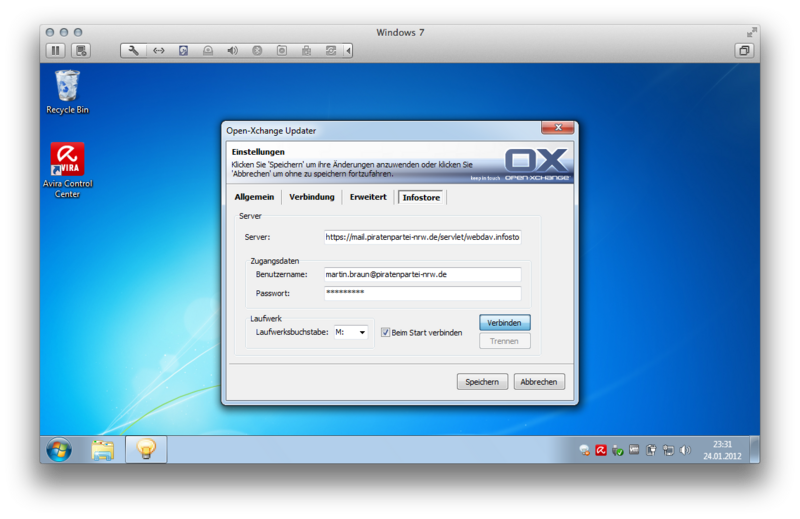Click the USB device icon in VM toolbar
Screen dimensions: 800x519
(306, 51)
